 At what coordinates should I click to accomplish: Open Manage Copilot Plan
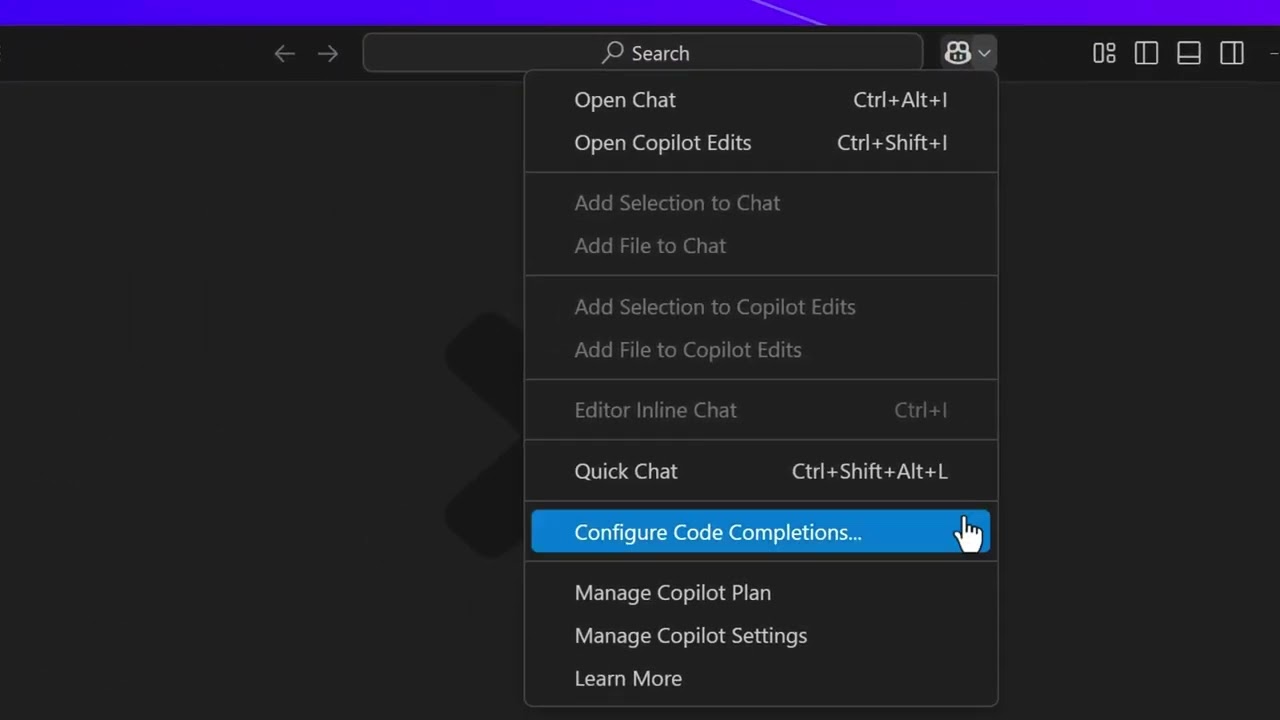pyautogui.click(x=672, y=593)
